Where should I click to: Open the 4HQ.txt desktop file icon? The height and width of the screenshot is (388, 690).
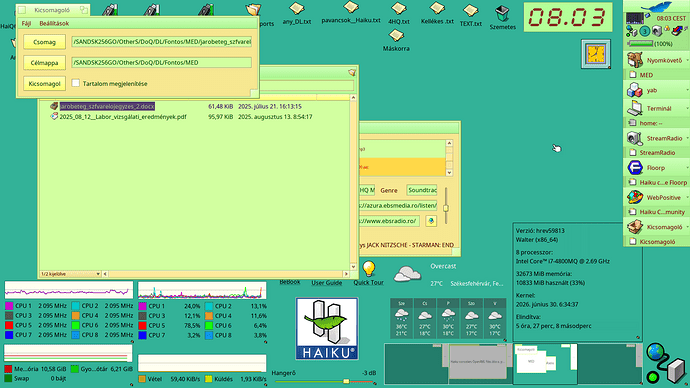tap(399, 8)
